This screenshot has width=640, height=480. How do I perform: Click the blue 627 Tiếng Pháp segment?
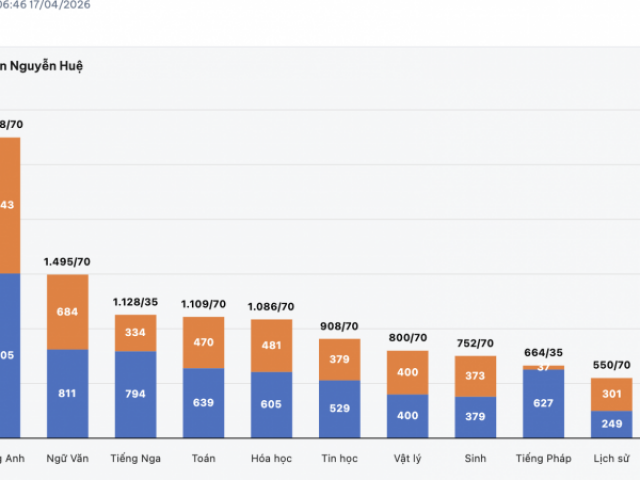(543, 404)
